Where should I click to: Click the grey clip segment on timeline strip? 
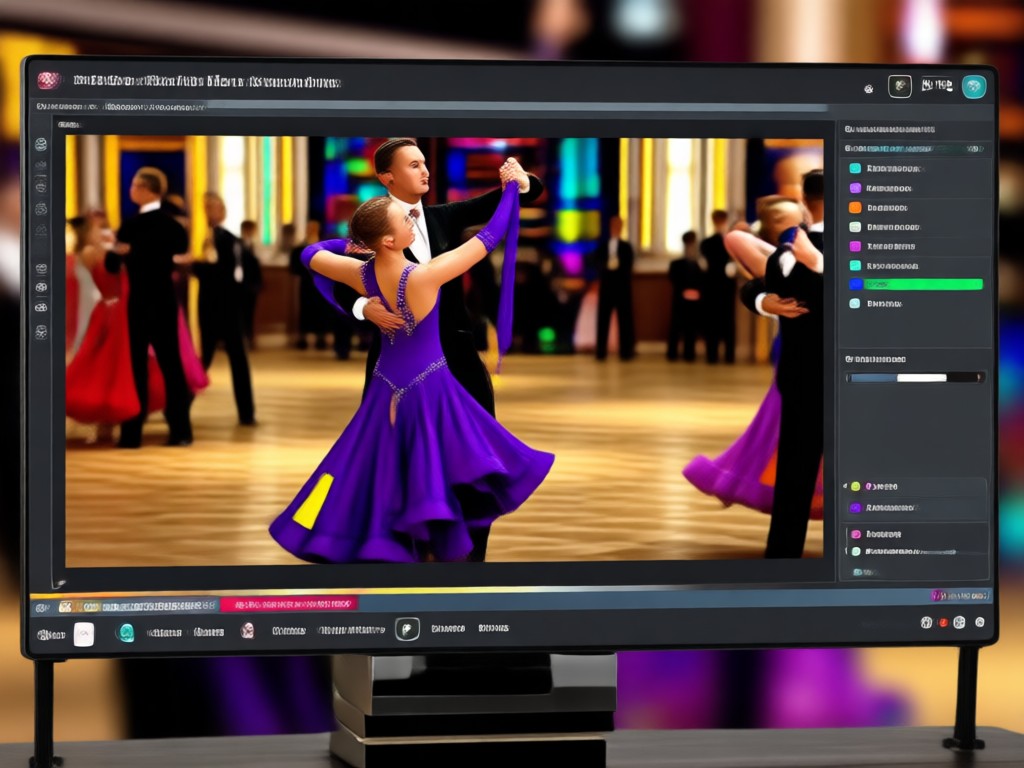point(159,606)
